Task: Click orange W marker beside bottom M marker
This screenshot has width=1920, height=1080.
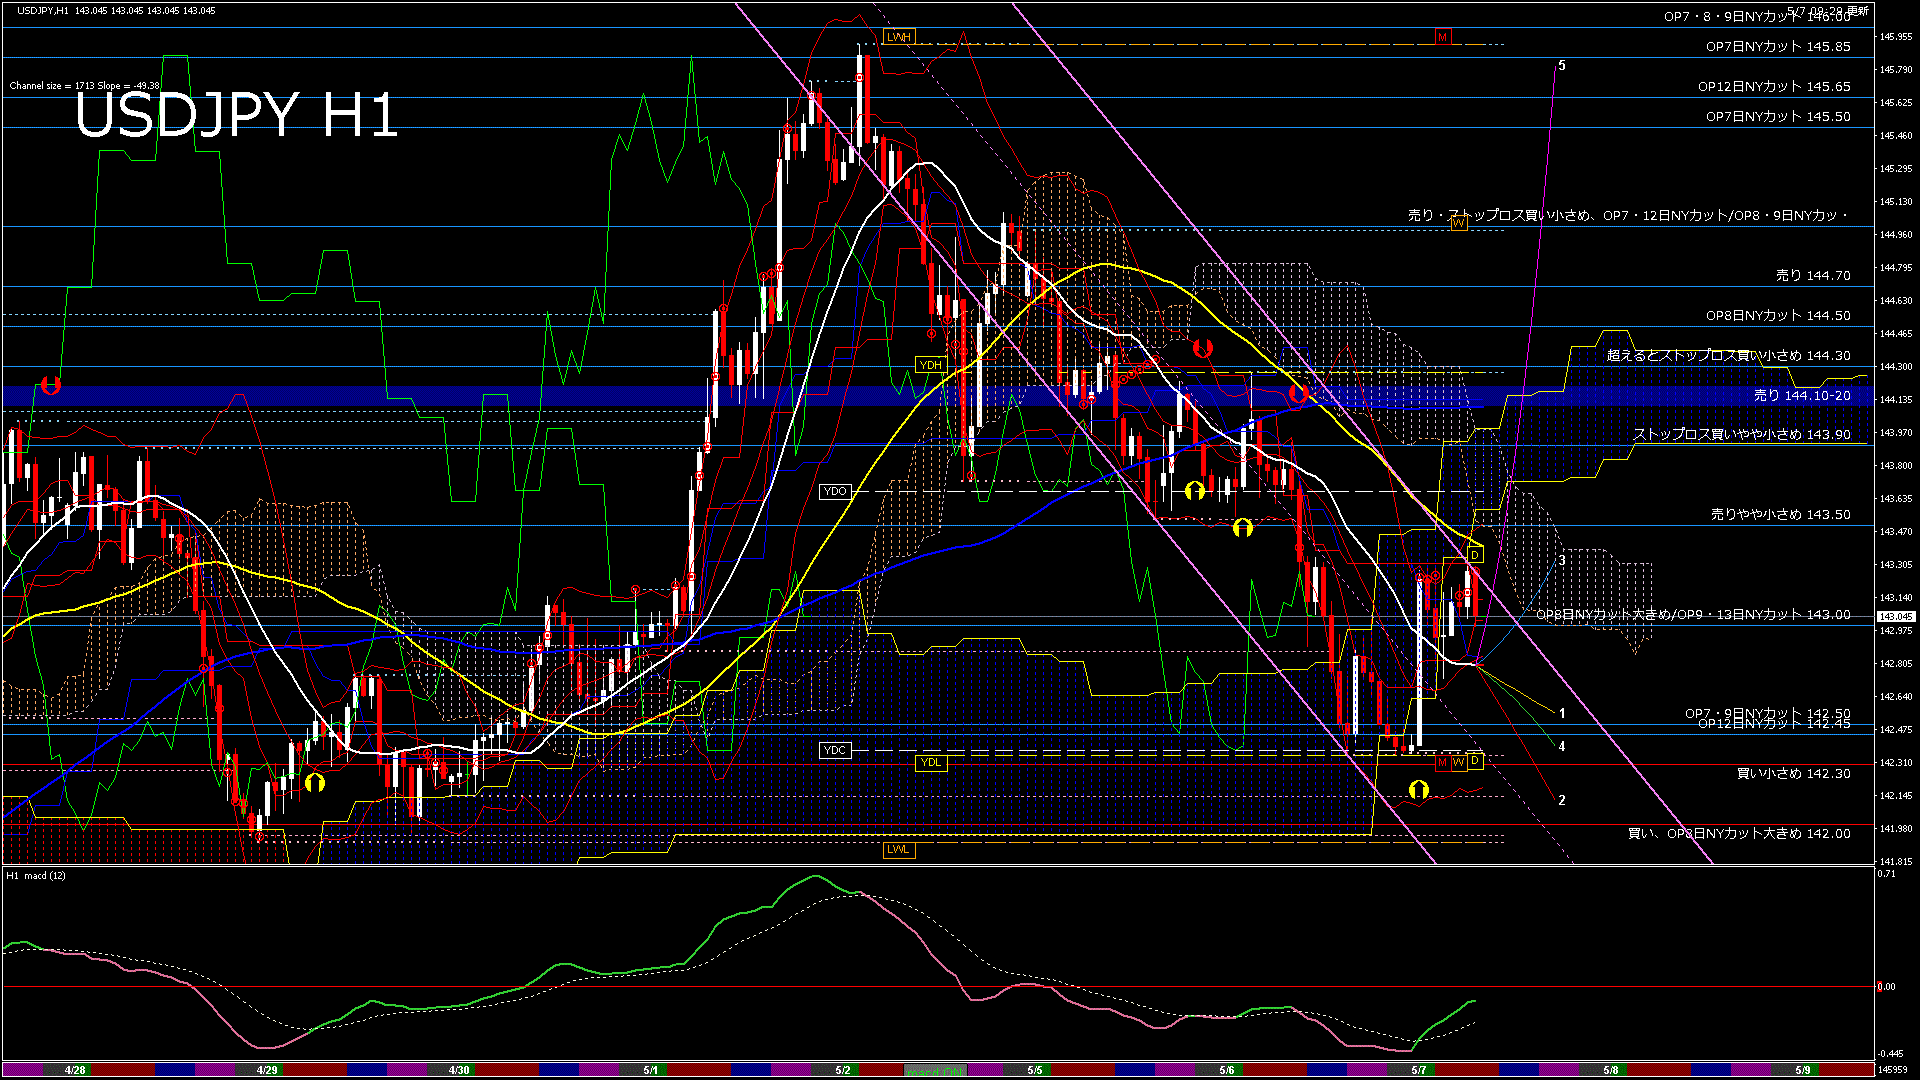Action: pyautogui.click(x=1458, y=762)
